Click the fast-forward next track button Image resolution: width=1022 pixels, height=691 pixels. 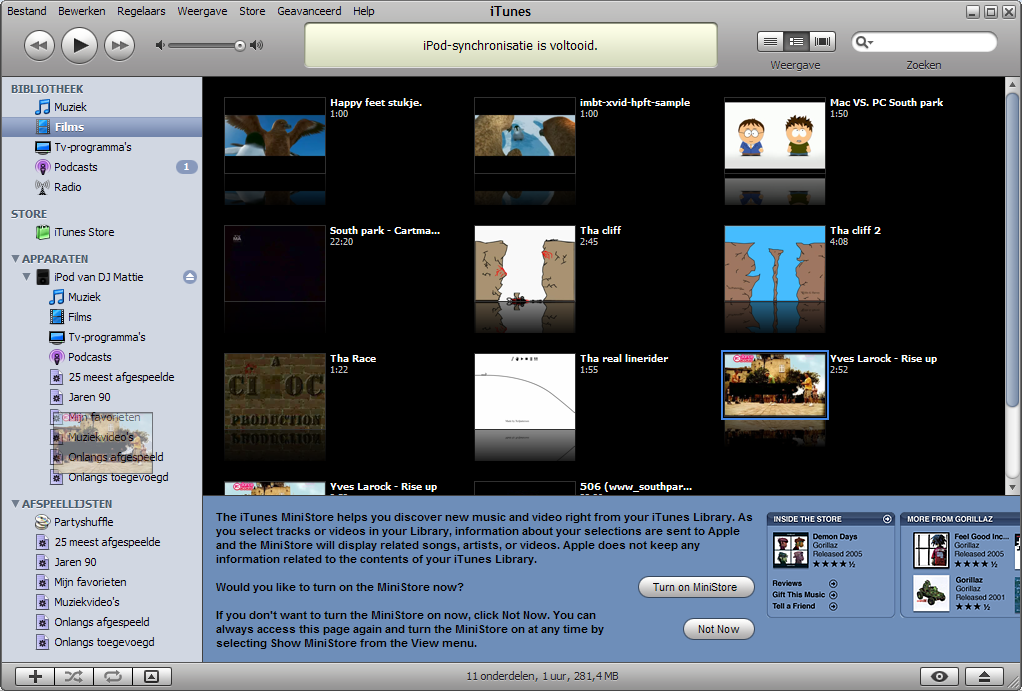click(120, 45)
